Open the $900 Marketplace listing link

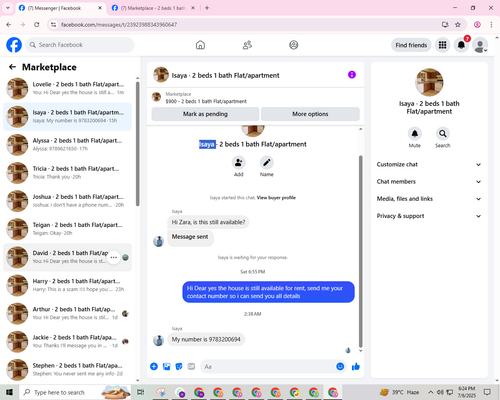(x=206, y=101)
